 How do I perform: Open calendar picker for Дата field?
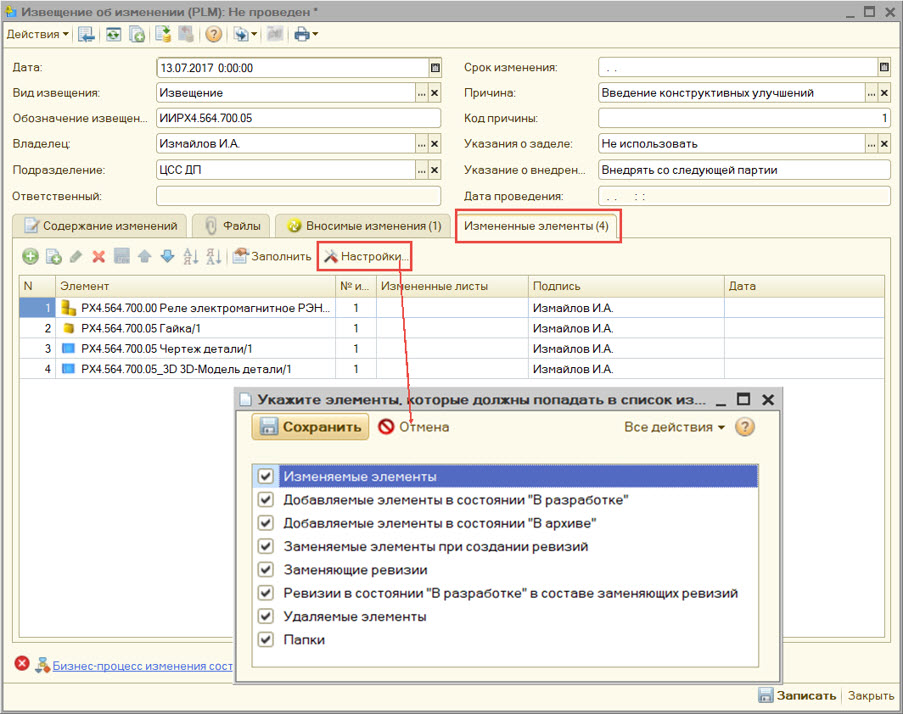click(x=435, y=68)
